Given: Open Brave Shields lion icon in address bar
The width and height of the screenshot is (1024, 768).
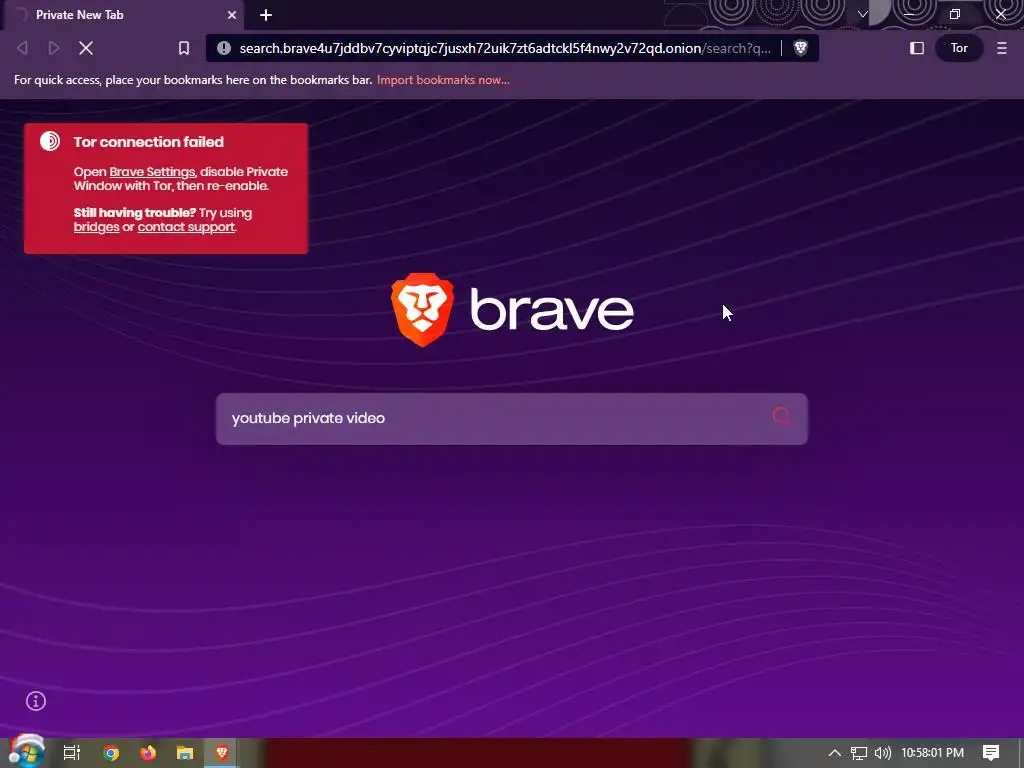Looking at the screenshot, I should 801,48.
